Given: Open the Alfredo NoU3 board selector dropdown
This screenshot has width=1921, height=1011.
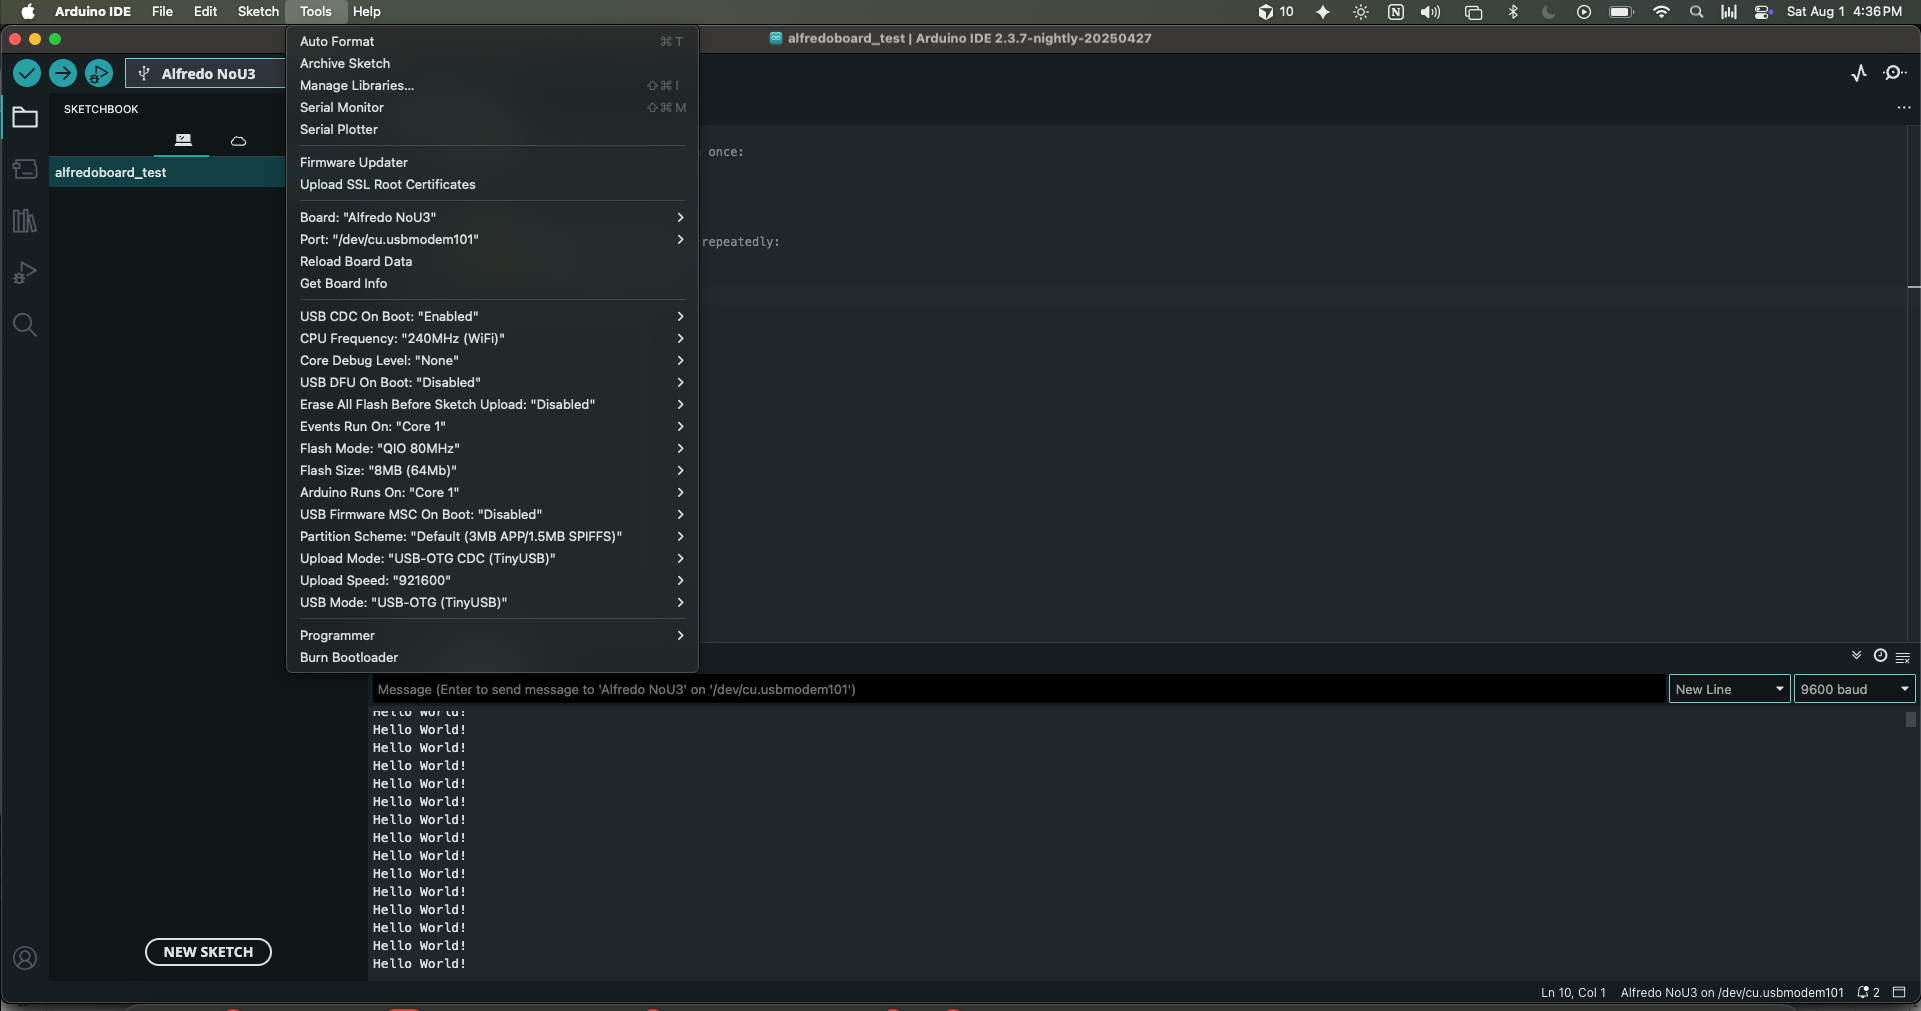Looking at the screenshot, I should 206,74.
